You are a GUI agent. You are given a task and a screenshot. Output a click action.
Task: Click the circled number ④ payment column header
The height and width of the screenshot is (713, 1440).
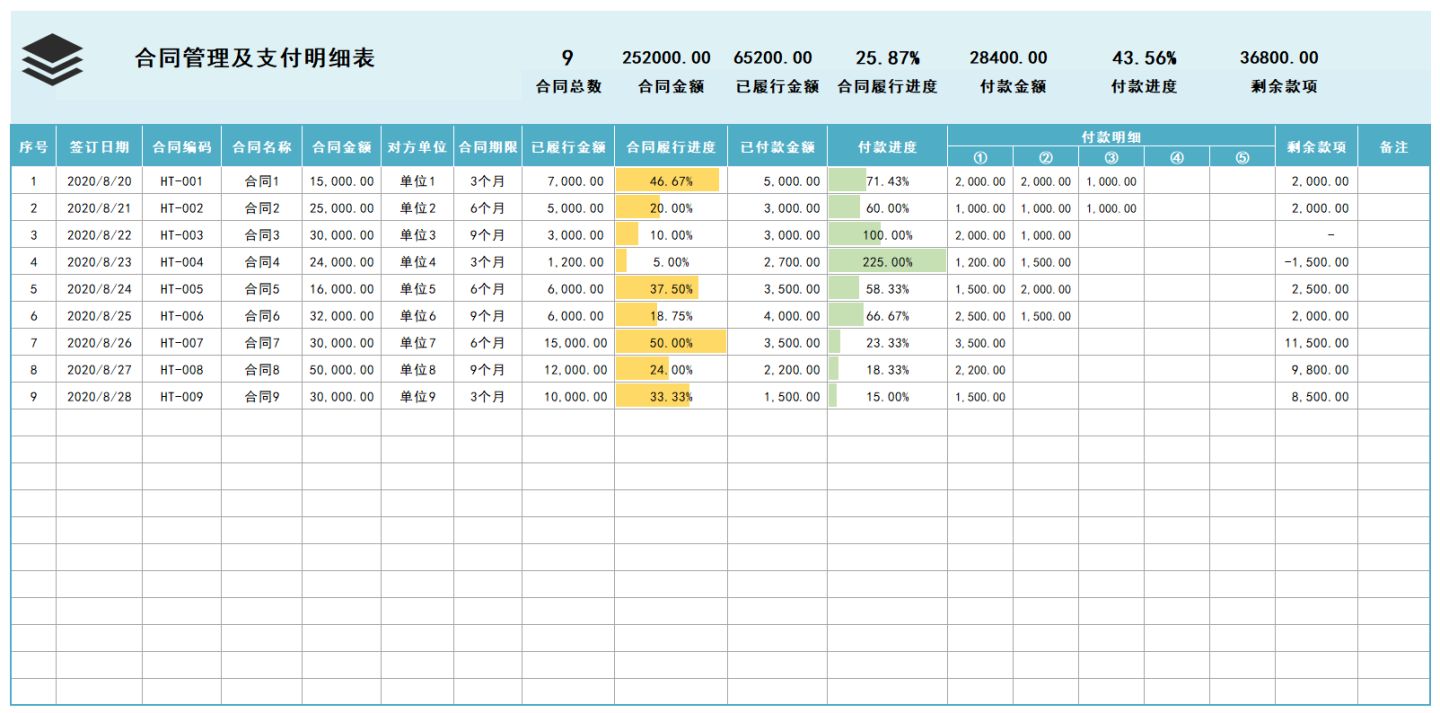pos(1176,157)
